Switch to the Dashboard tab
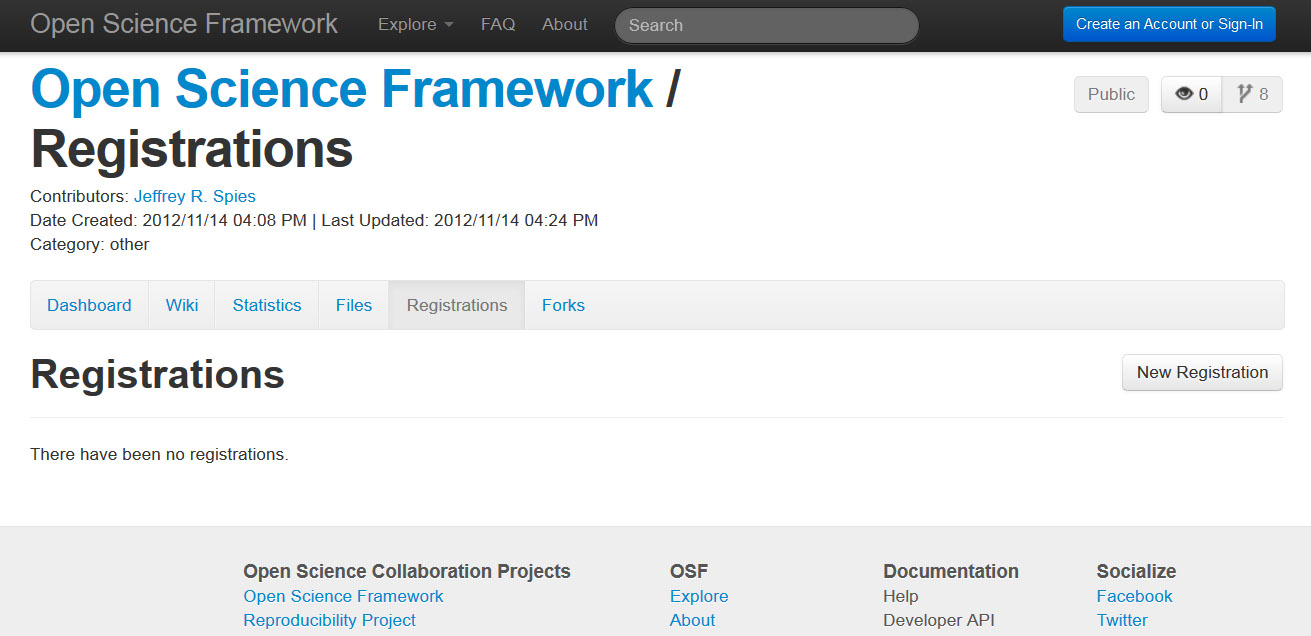1311x636 pixels. 89,305
